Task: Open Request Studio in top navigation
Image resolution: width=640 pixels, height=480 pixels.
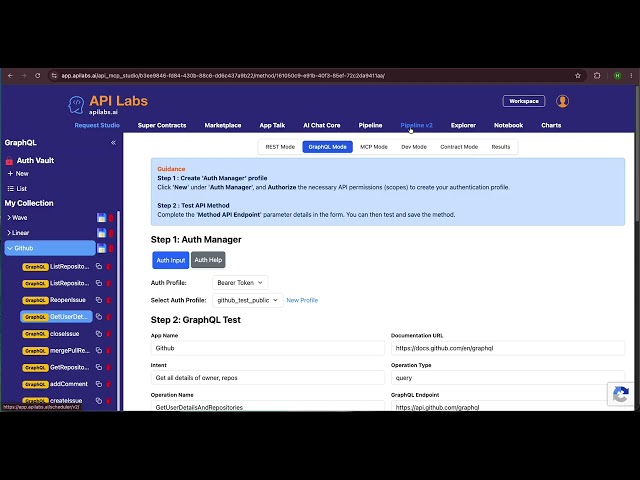Action: [x=97, y=125]
